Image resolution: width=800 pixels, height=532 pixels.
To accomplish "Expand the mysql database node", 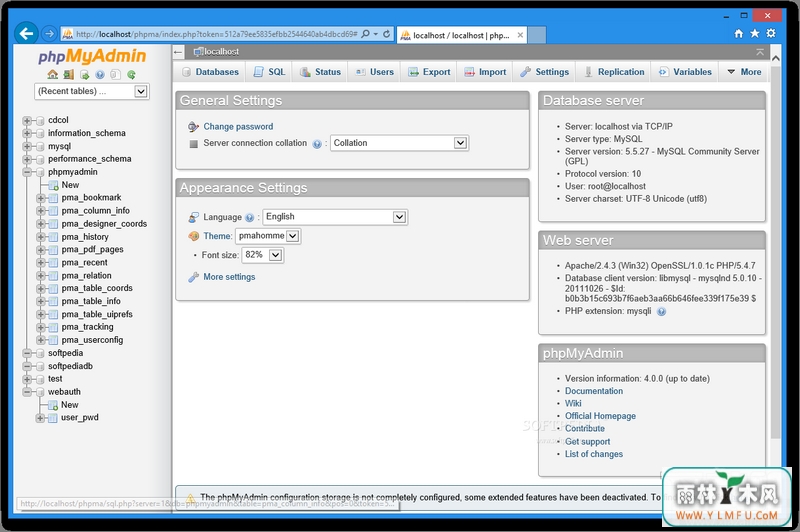I will [x=27, y=146].
